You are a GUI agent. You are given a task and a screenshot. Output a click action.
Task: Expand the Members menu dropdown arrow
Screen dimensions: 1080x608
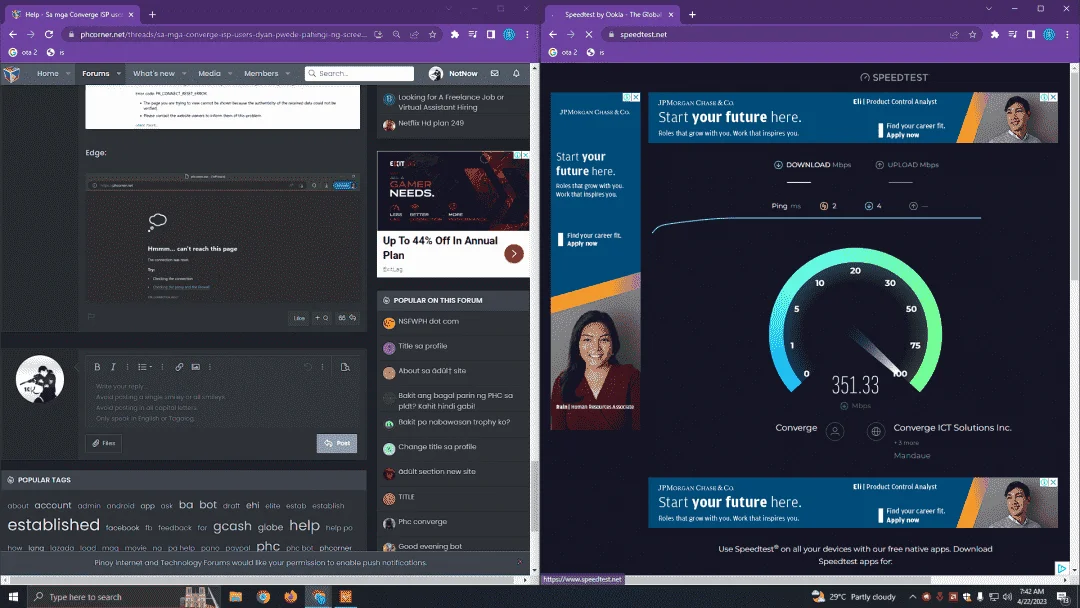[x=288, y=74]
